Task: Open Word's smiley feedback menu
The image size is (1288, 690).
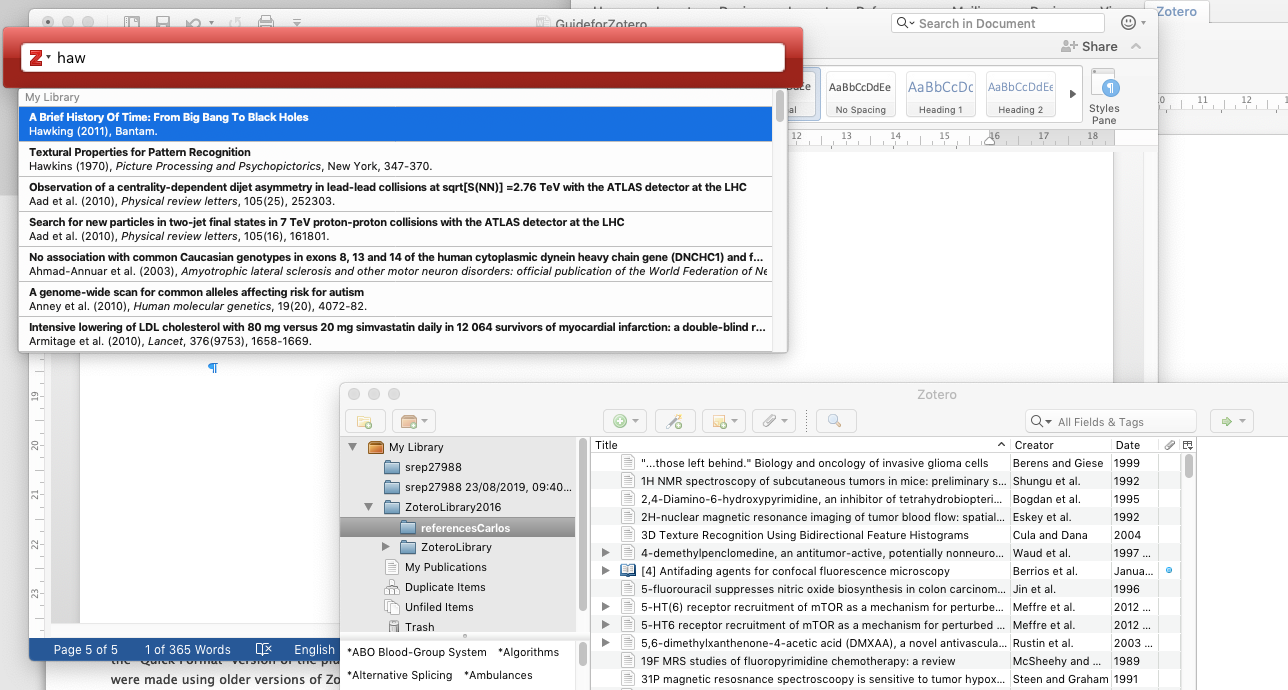Action: [x=1133, y=23]
